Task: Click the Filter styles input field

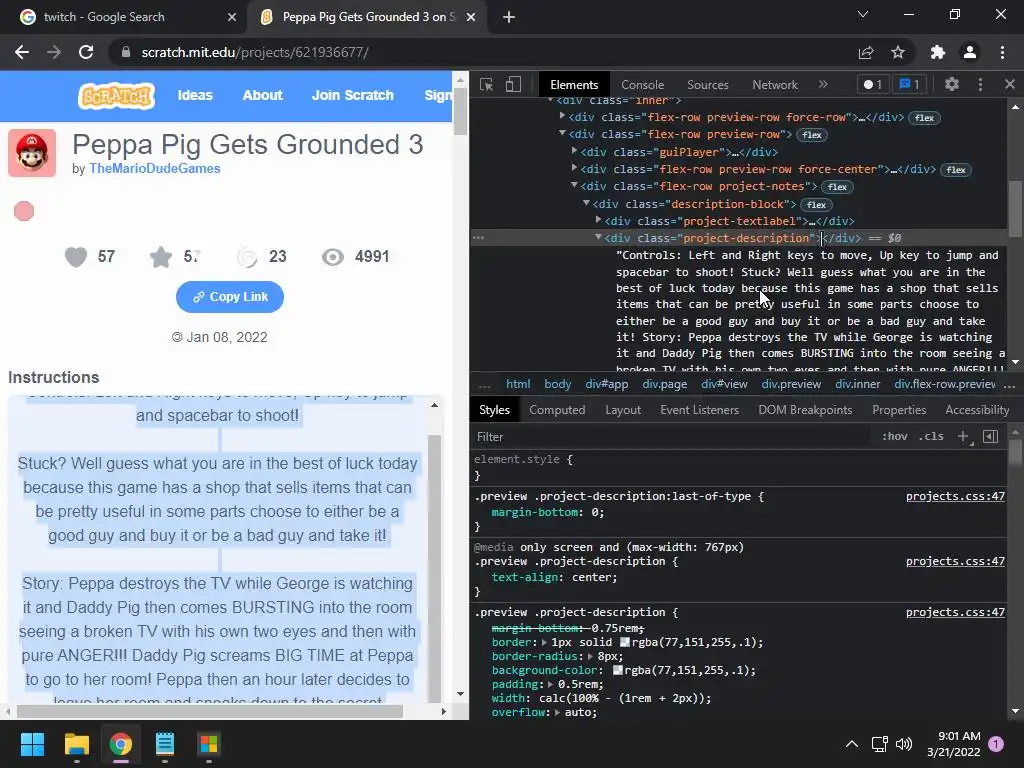Action: [x=673, y=436]
